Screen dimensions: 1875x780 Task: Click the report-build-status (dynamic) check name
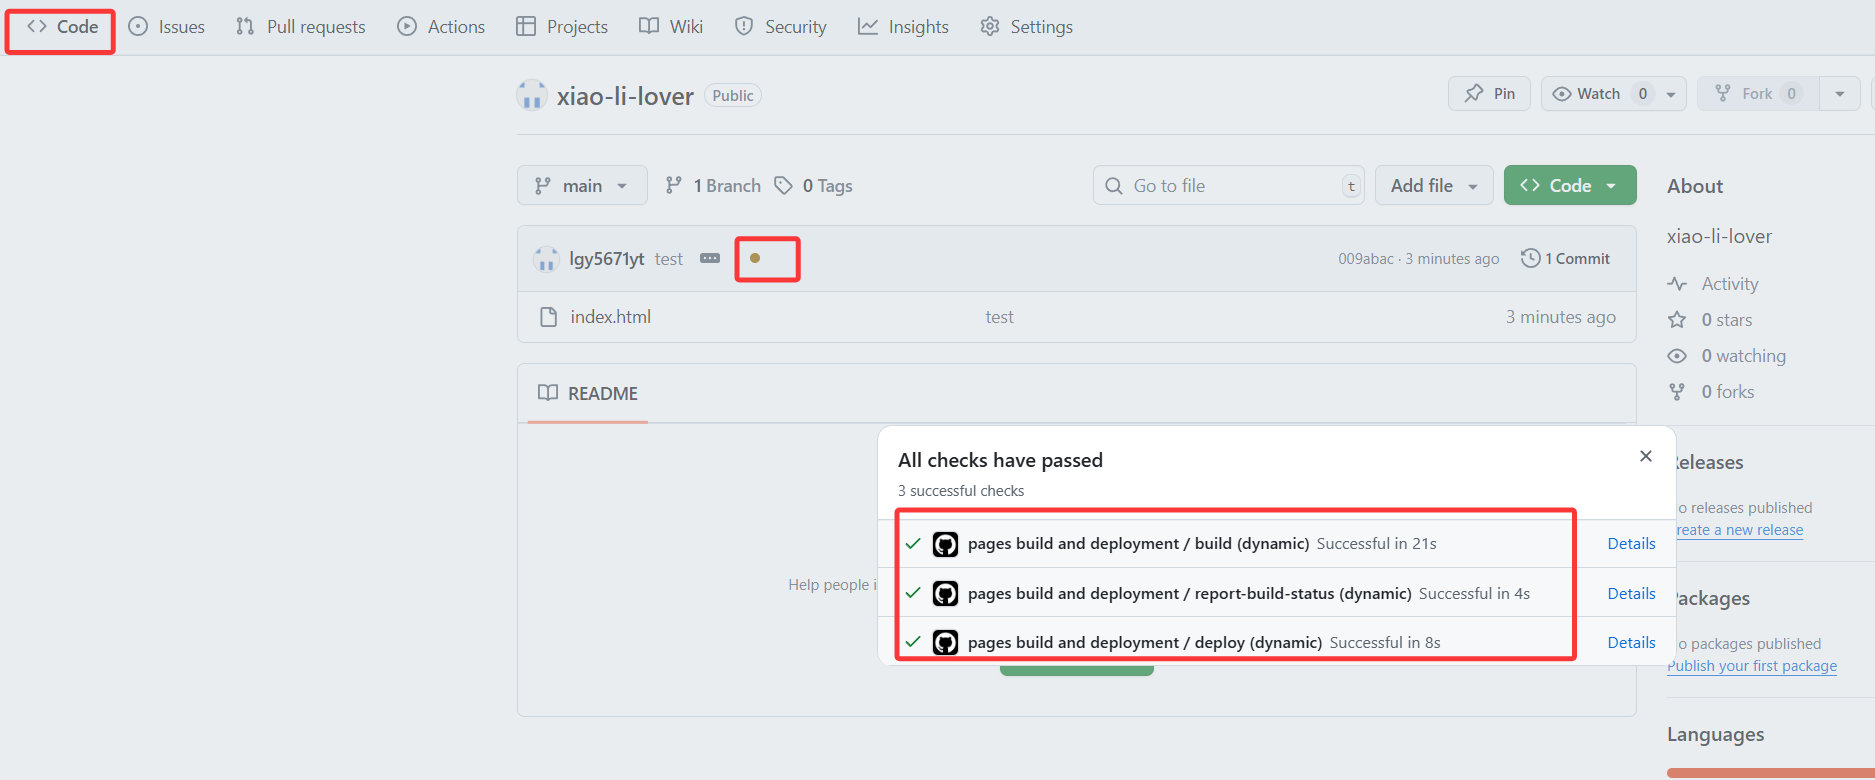pos(1189,593)
